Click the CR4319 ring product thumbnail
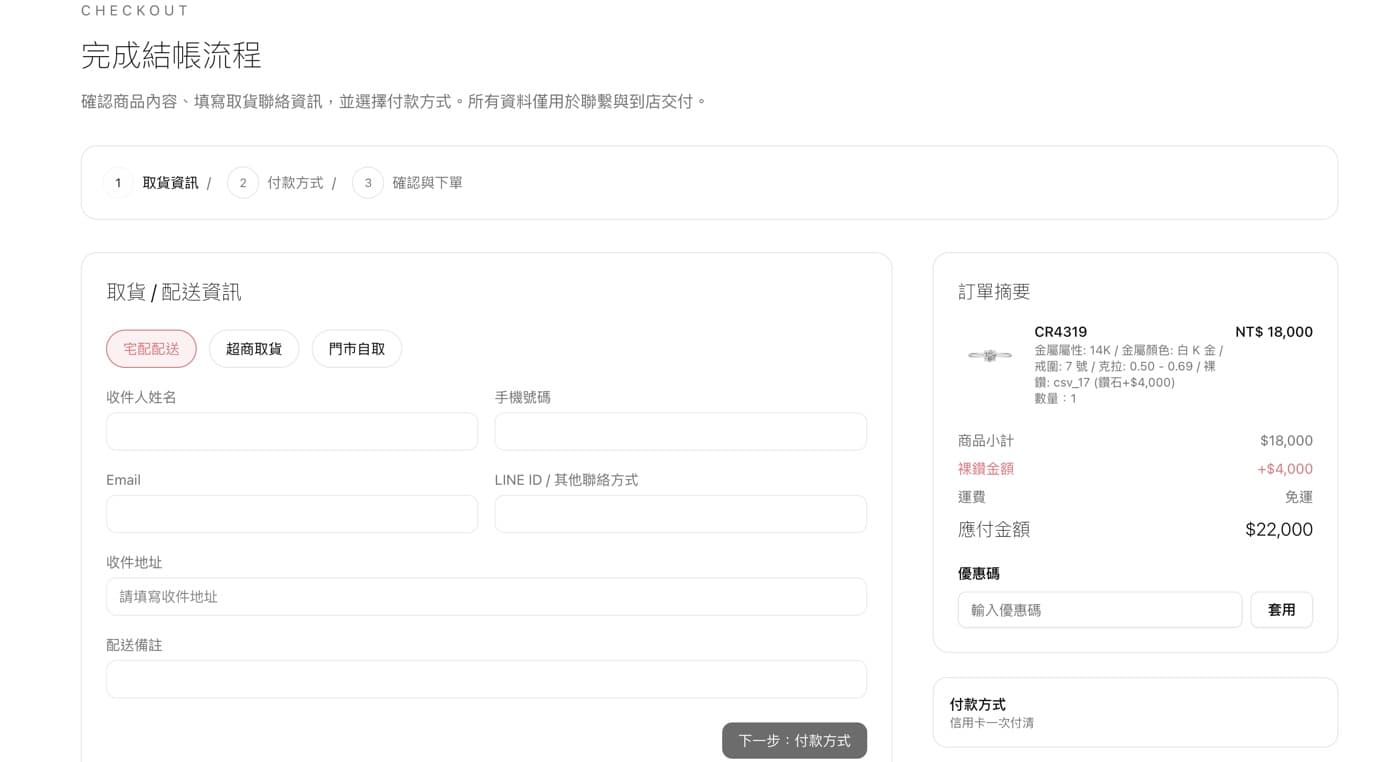 pyautogui.click(x=990, y=355)
